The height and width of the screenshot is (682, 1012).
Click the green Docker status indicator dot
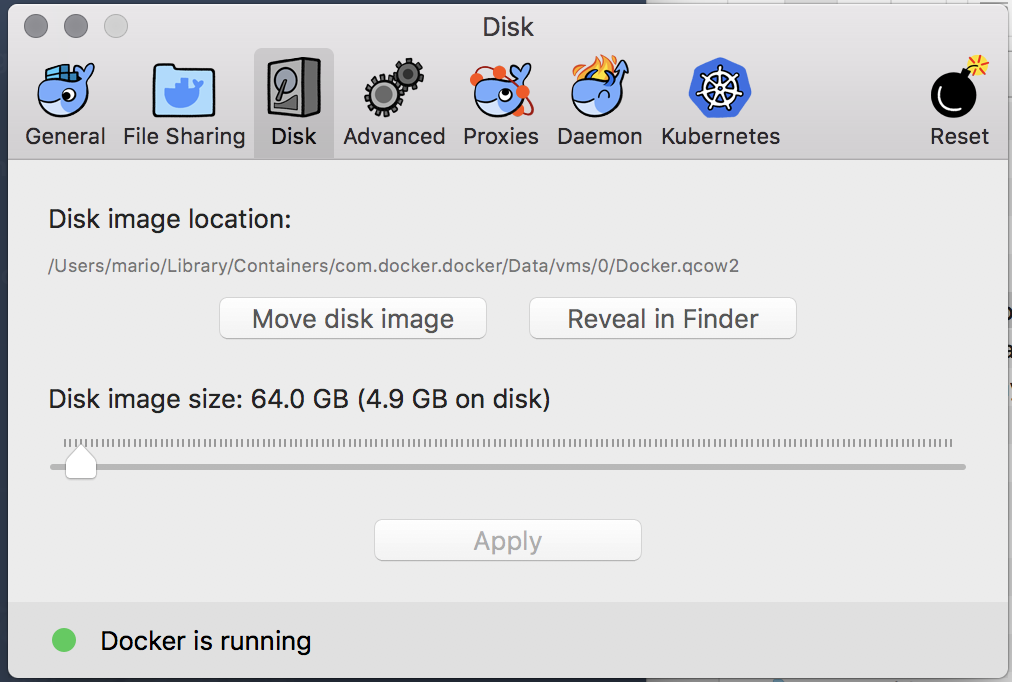64,640
